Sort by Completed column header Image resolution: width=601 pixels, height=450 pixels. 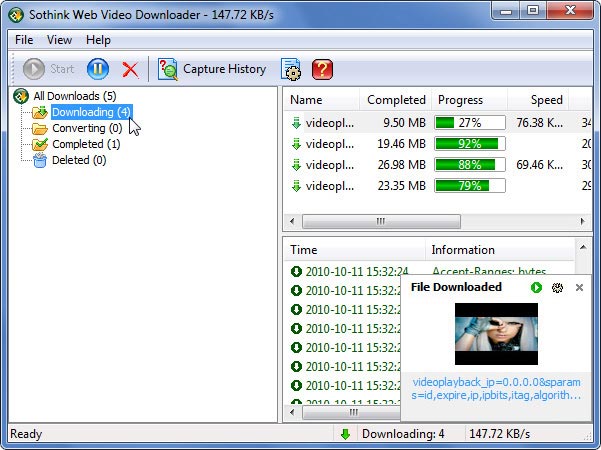point(396,100)
